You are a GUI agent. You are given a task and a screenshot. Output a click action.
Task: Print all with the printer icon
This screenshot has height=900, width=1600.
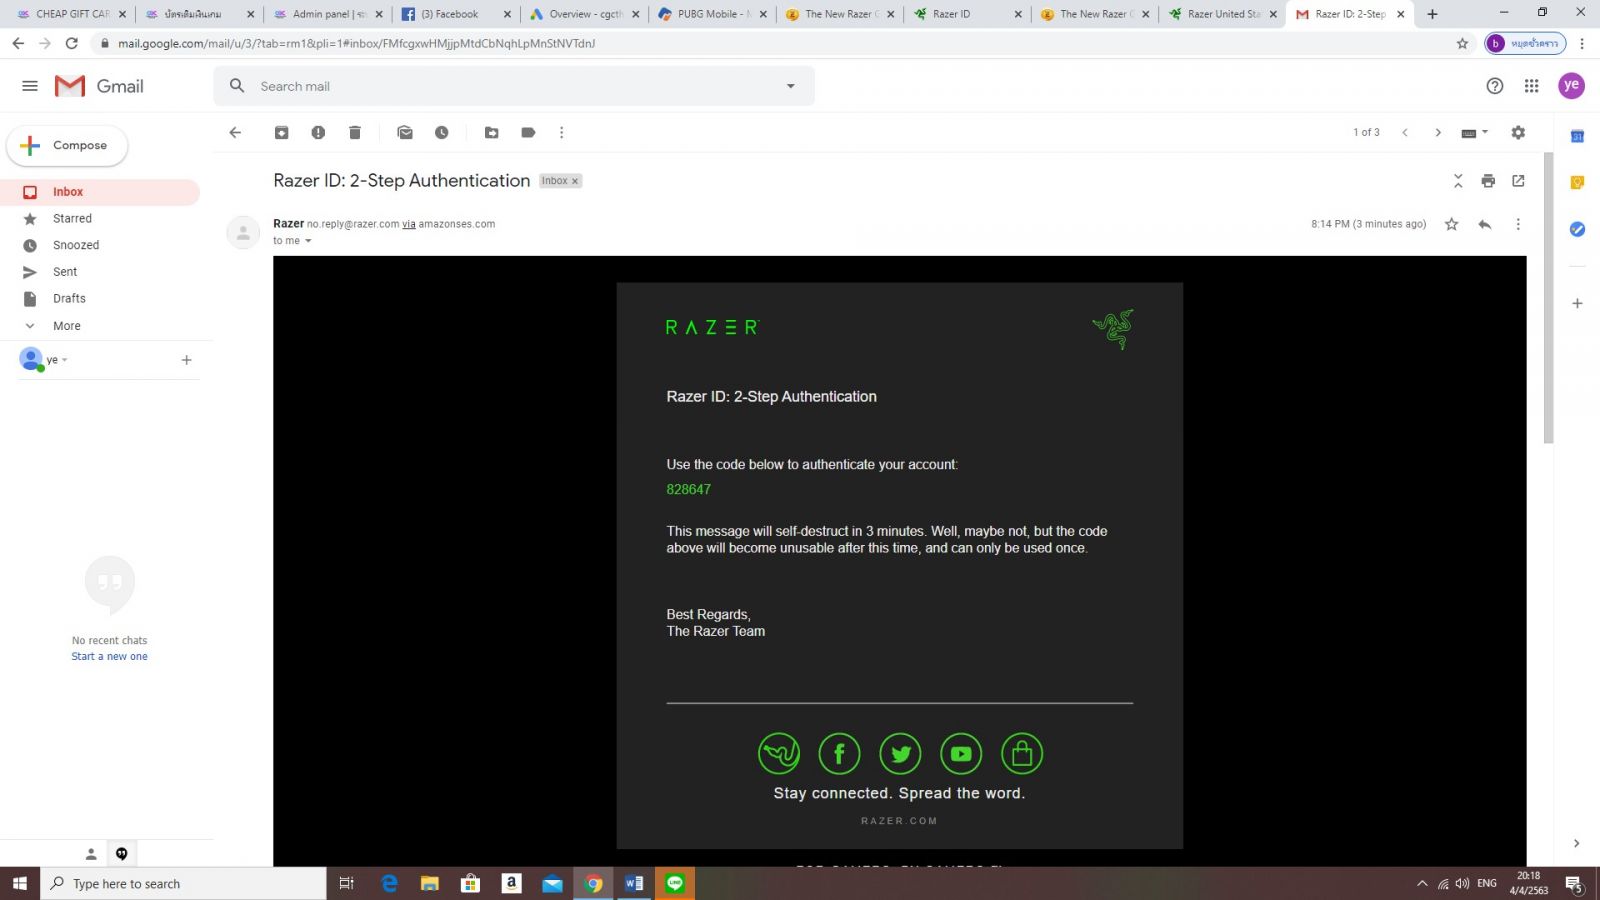coord(1488,181)
